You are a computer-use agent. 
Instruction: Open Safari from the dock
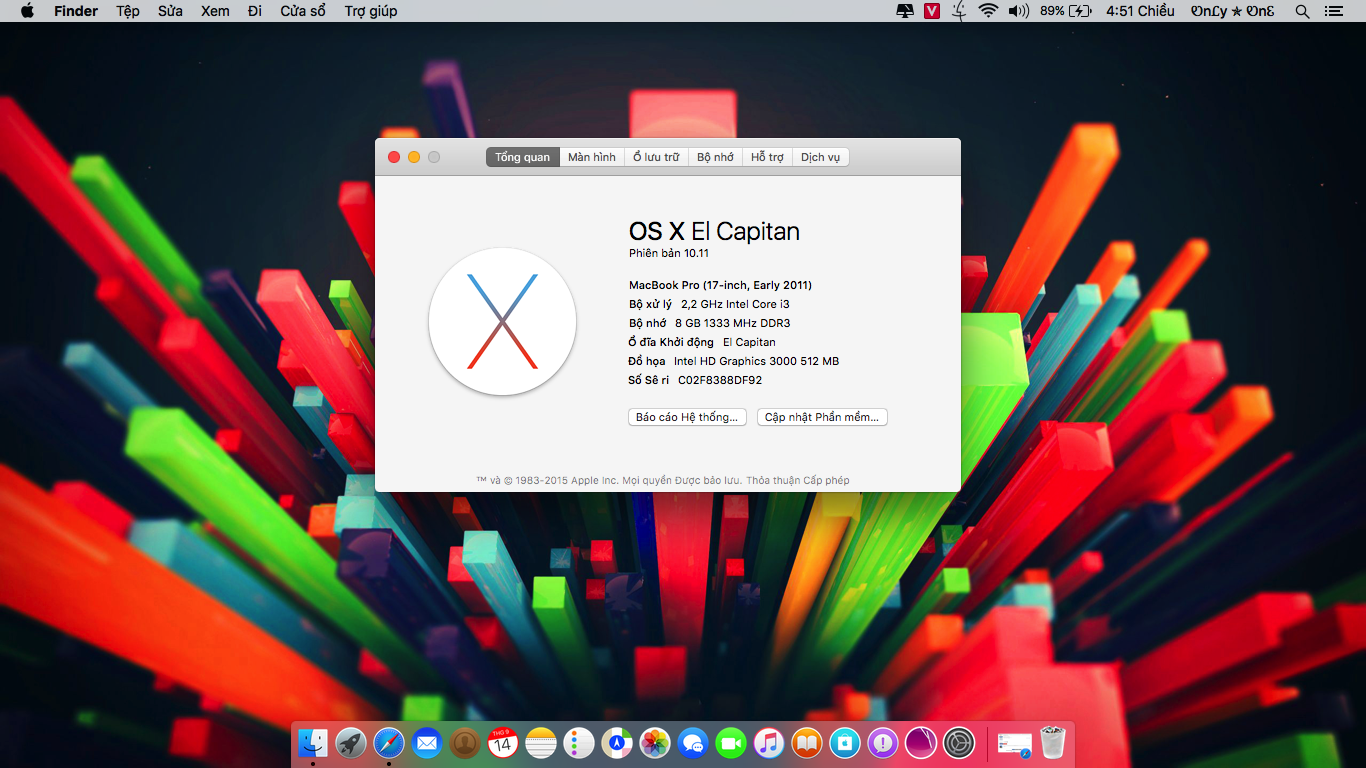pyautogui.click(x=389, y=743)
